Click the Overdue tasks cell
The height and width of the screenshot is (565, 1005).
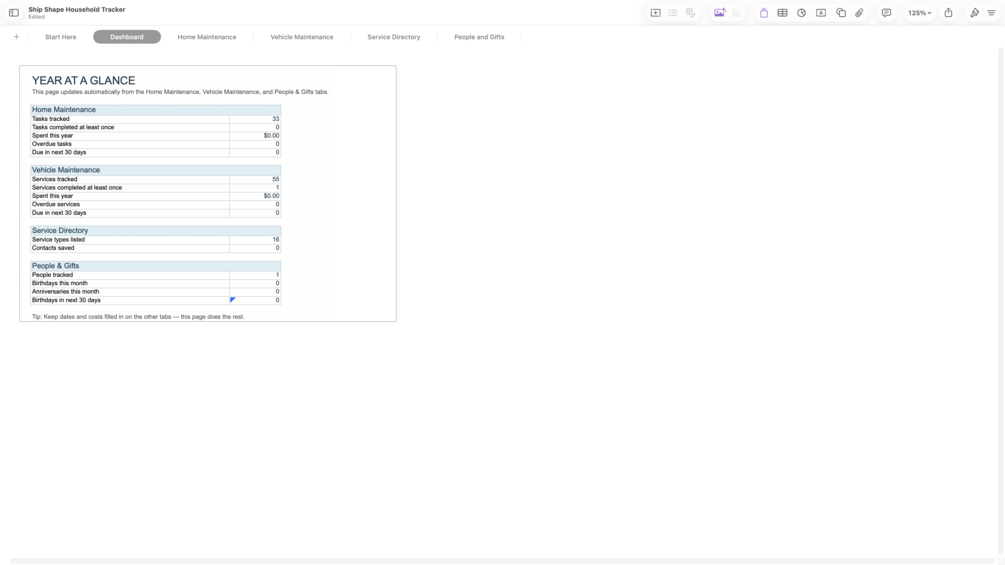(x=129, y=144)
